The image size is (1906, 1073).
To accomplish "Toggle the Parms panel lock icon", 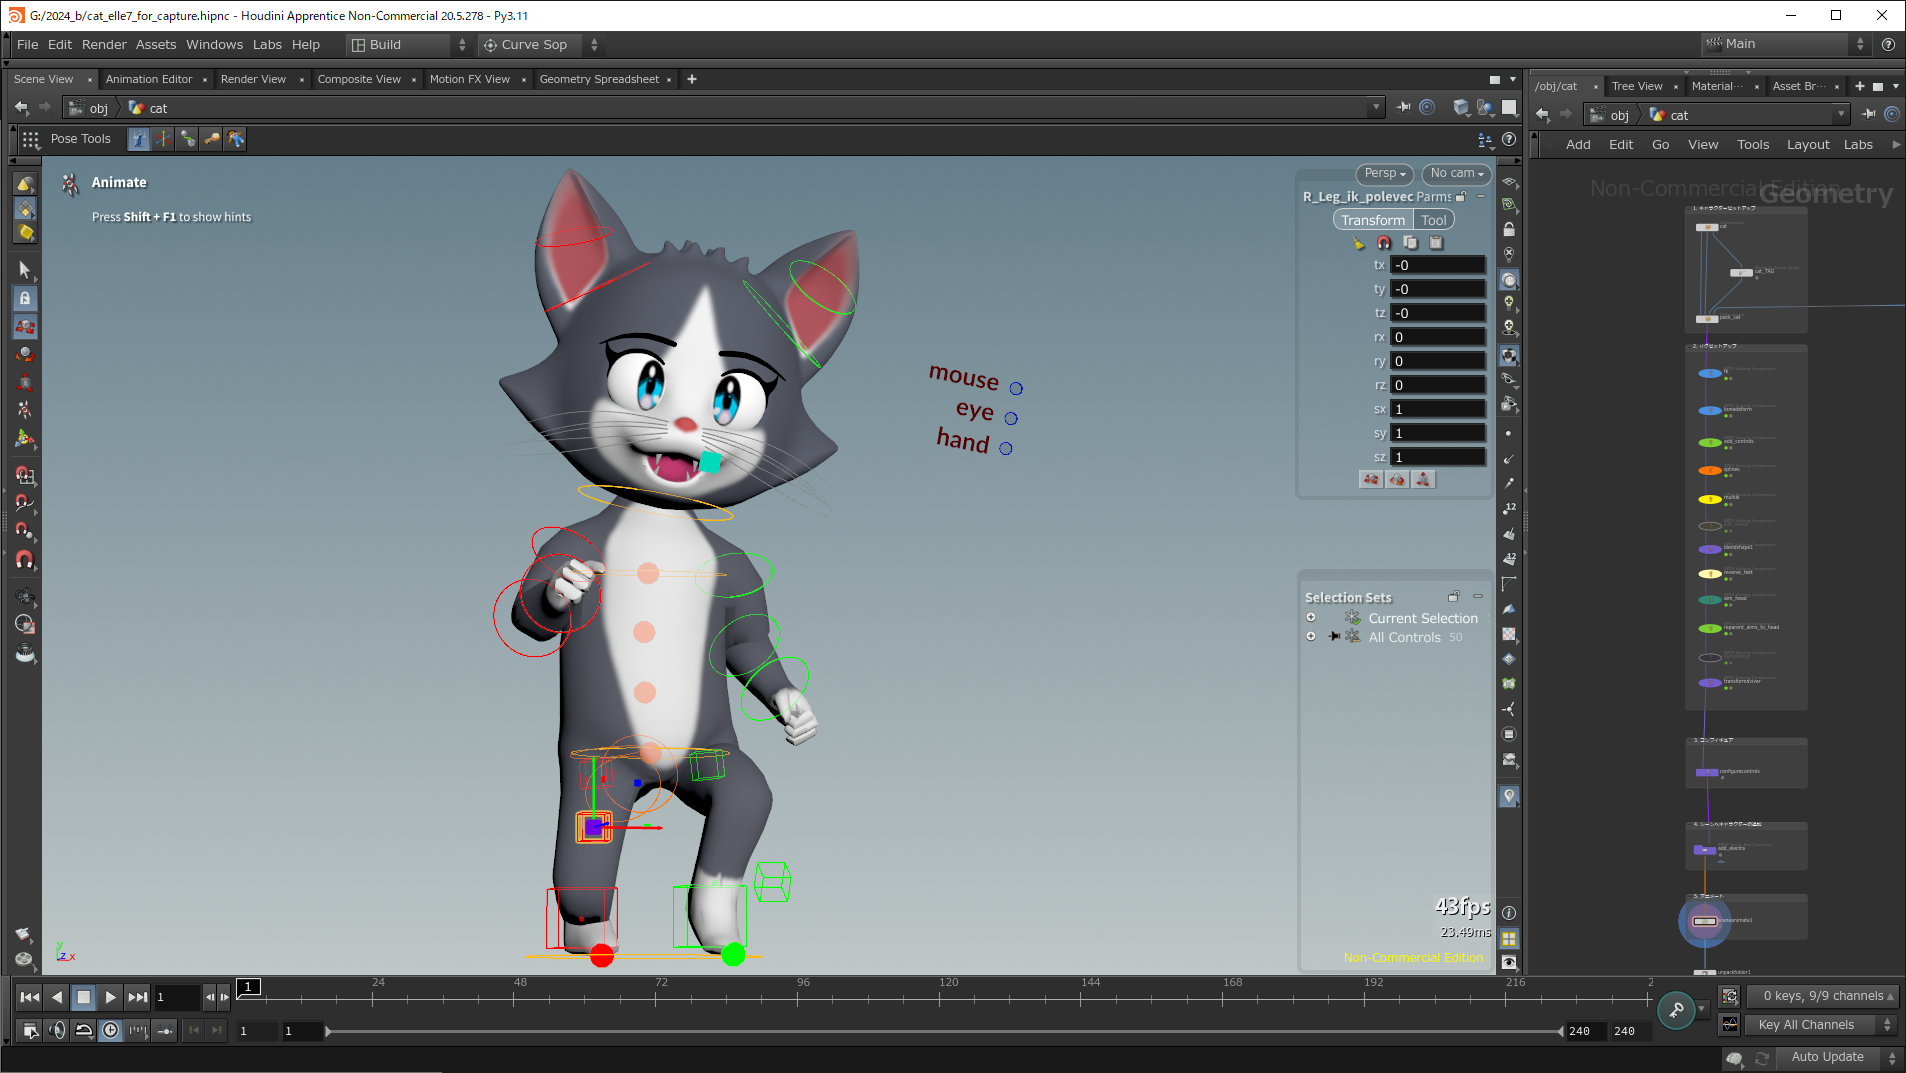I will click(1461, 197).
